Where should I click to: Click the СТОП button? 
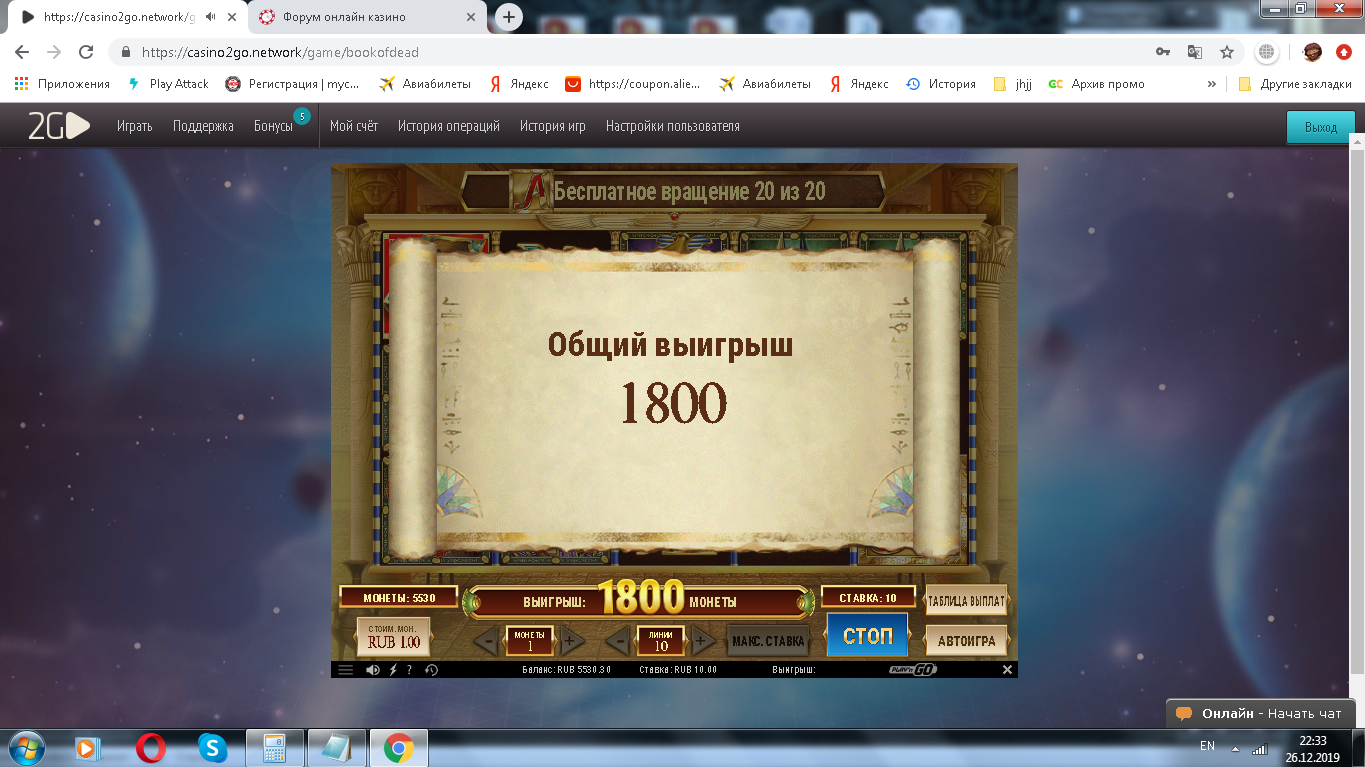pos(867,636)
